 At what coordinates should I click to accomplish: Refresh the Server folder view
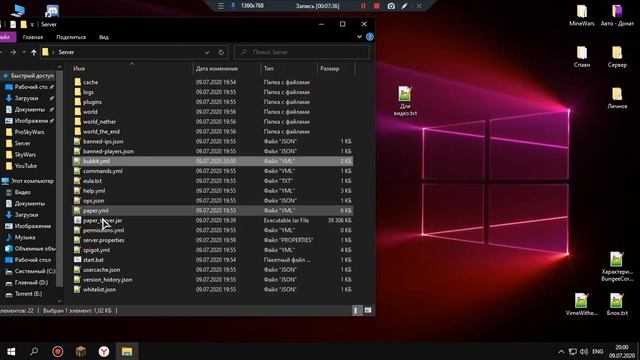click(221, 52)
